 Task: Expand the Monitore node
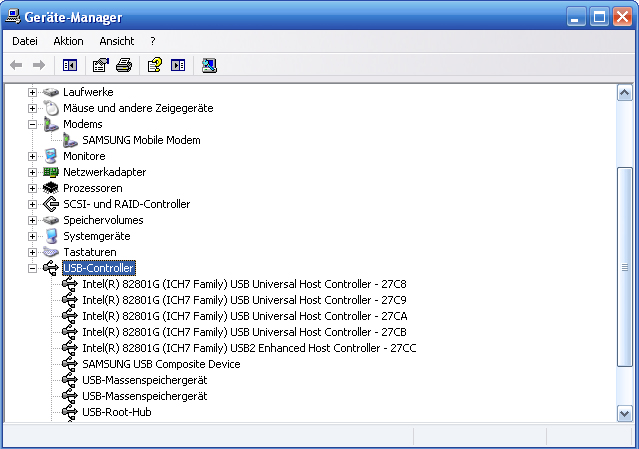(32, 156)
